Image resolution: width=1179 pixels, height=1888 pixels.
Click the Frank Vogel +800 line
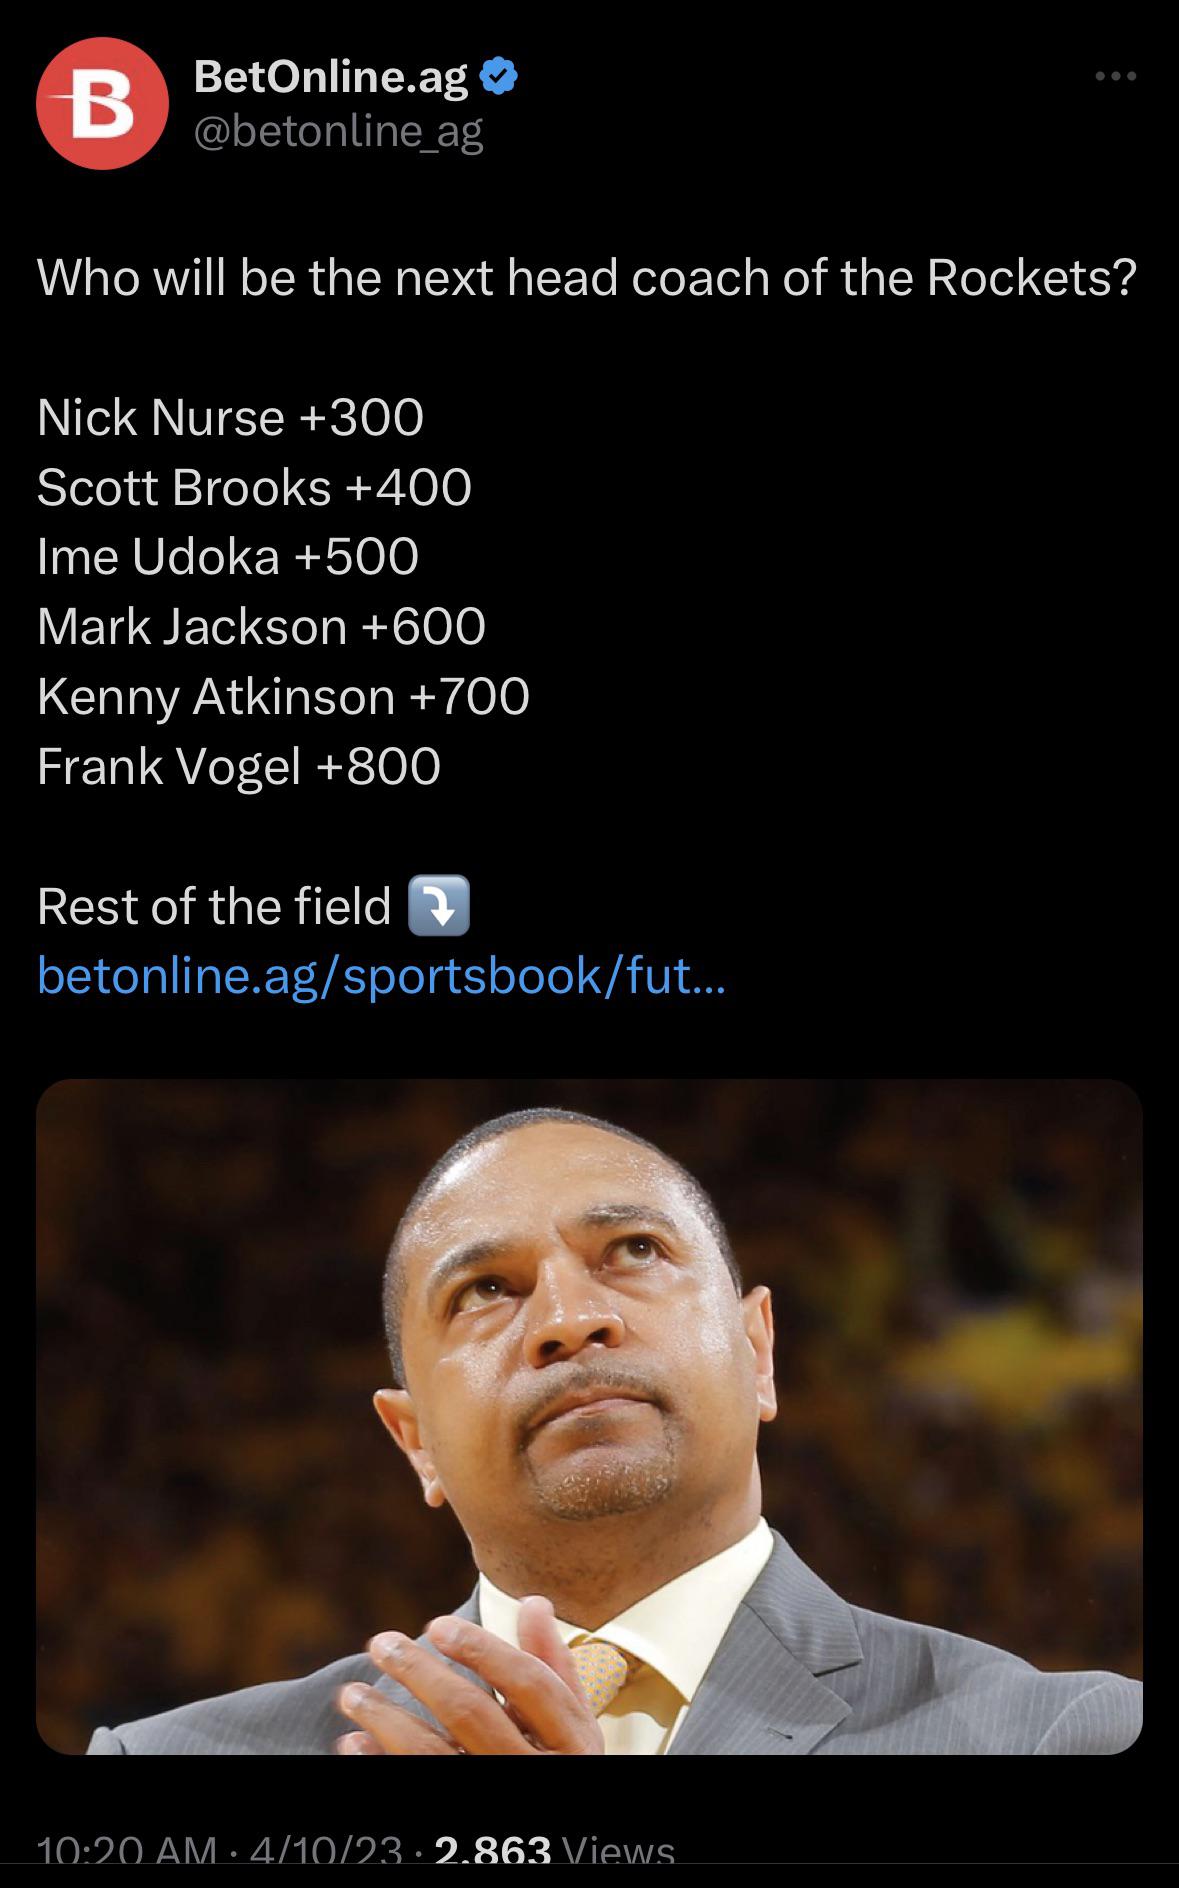click(x=239, y=767)
